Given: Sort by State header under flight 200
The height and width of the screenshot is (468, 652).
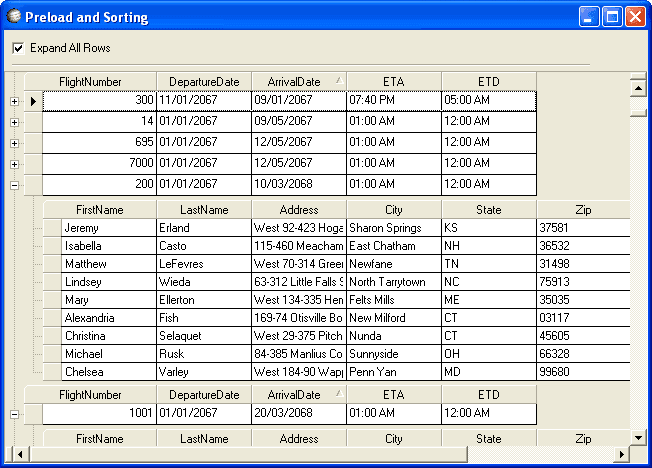Looking at the screenshot, I should pos(489,210).
